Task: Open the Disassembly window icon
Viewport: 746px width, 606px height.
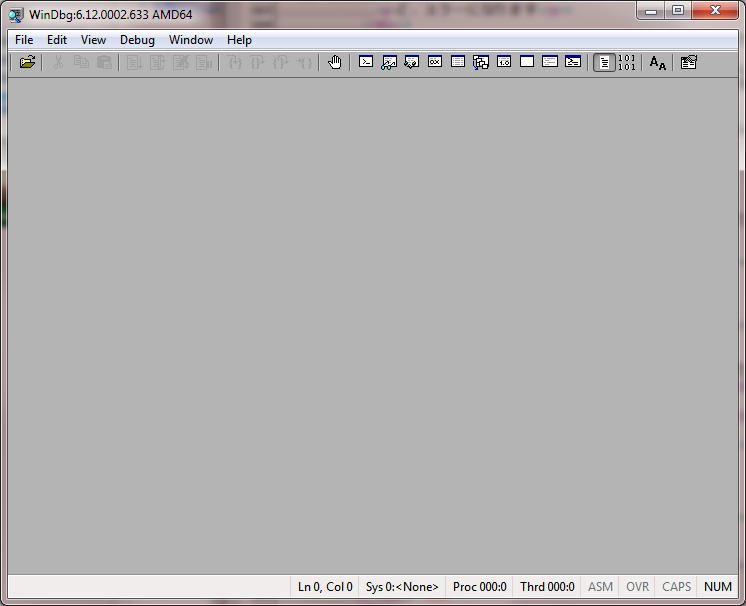Action: point(504,62)
